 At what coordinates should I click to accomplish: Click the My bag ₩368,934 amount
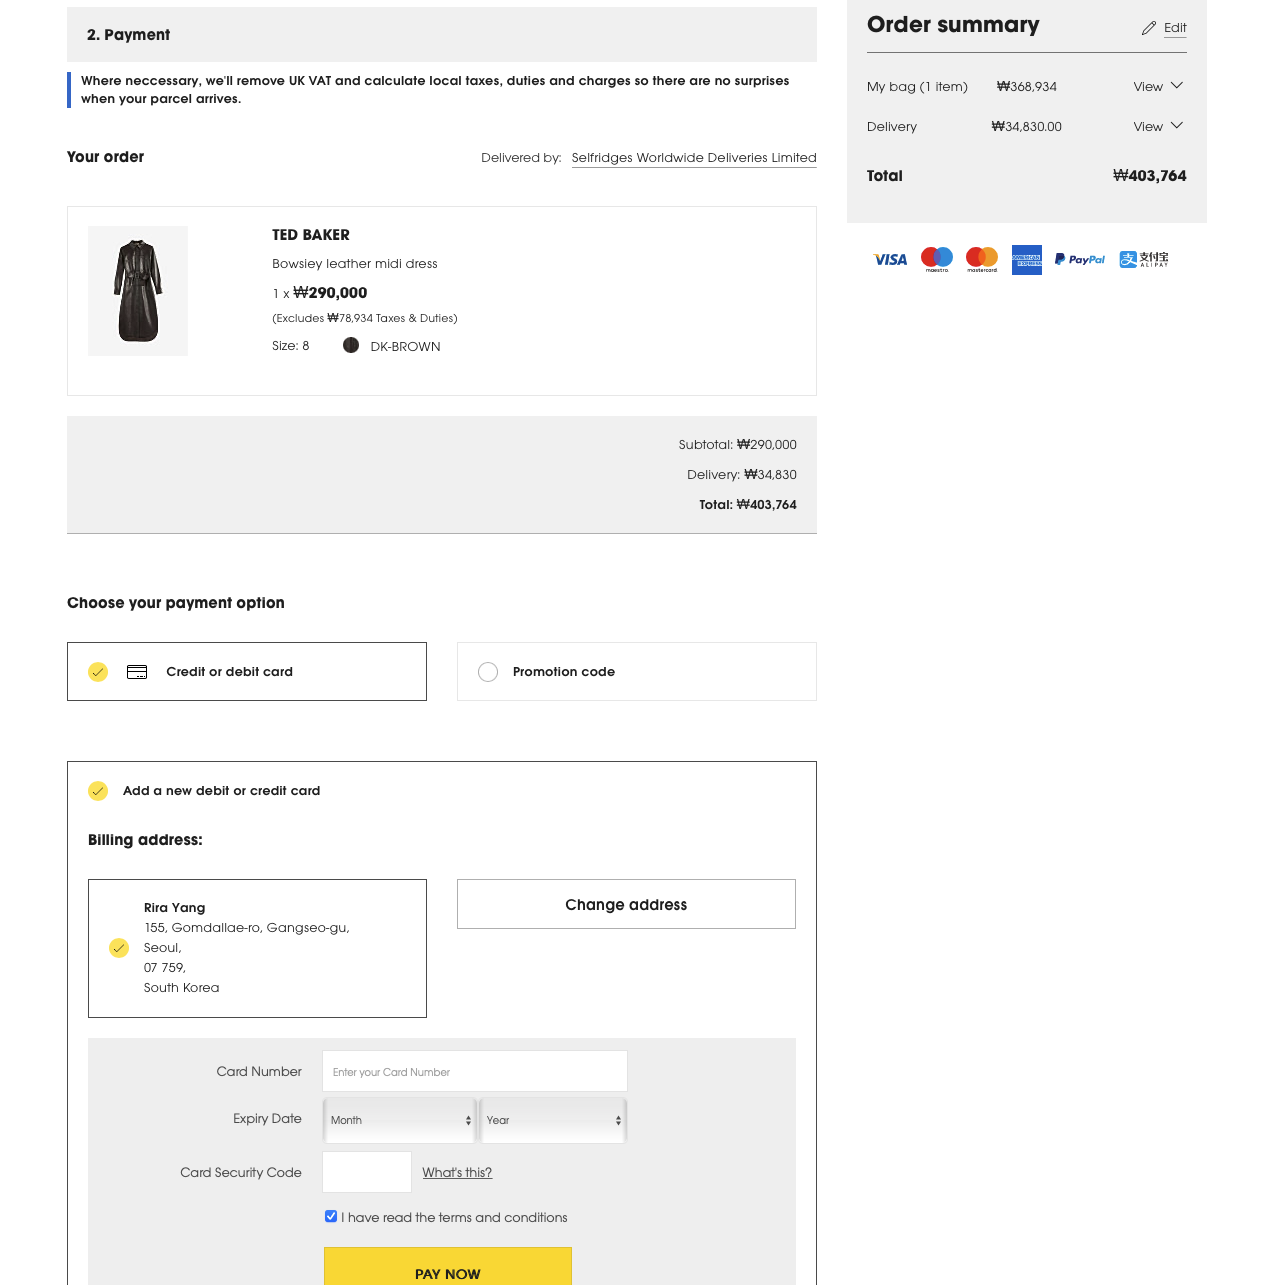pos(1027,87)
